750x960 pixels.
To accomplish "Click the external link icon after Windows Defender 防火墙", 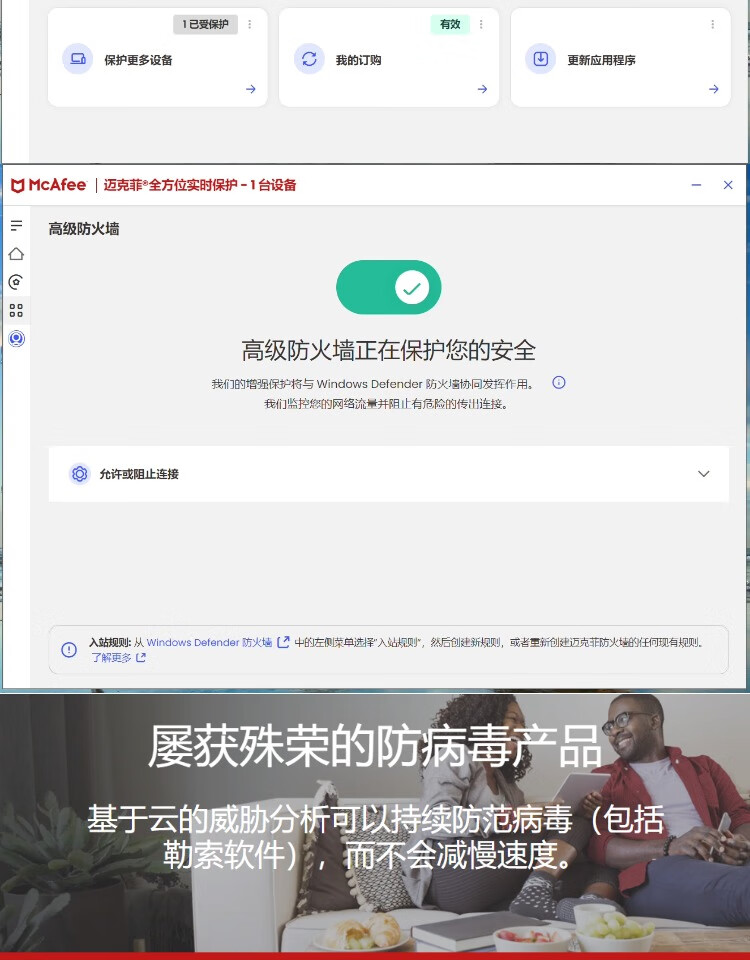I will [283, 642].
